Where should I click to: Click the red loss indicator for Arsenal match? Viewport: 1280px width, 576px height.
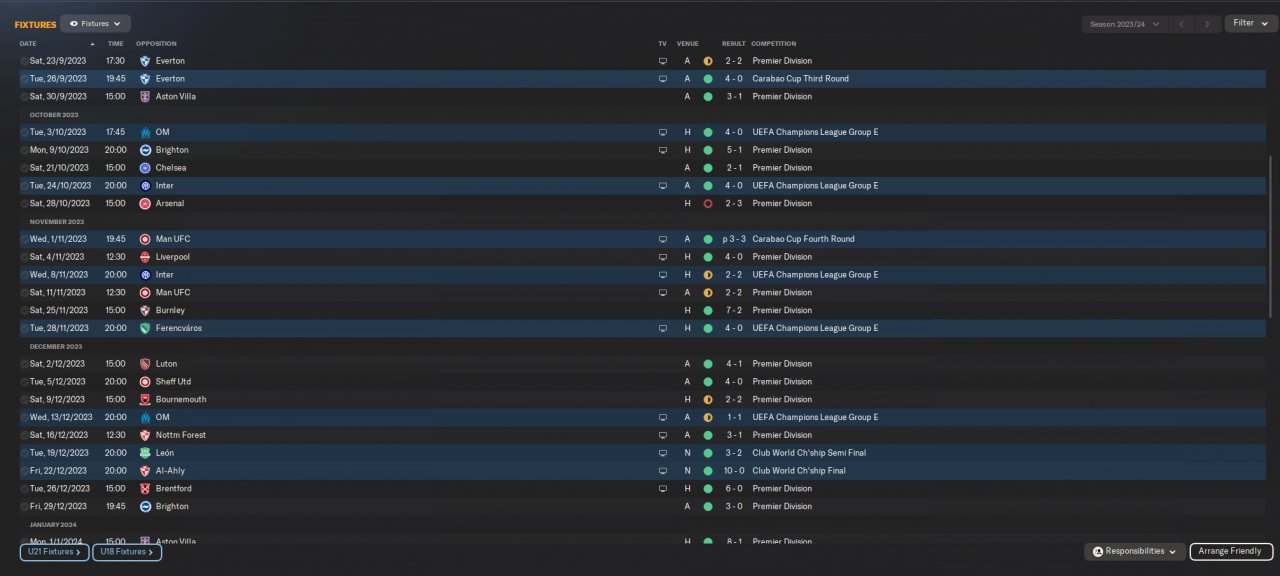(x=708, y=204)
